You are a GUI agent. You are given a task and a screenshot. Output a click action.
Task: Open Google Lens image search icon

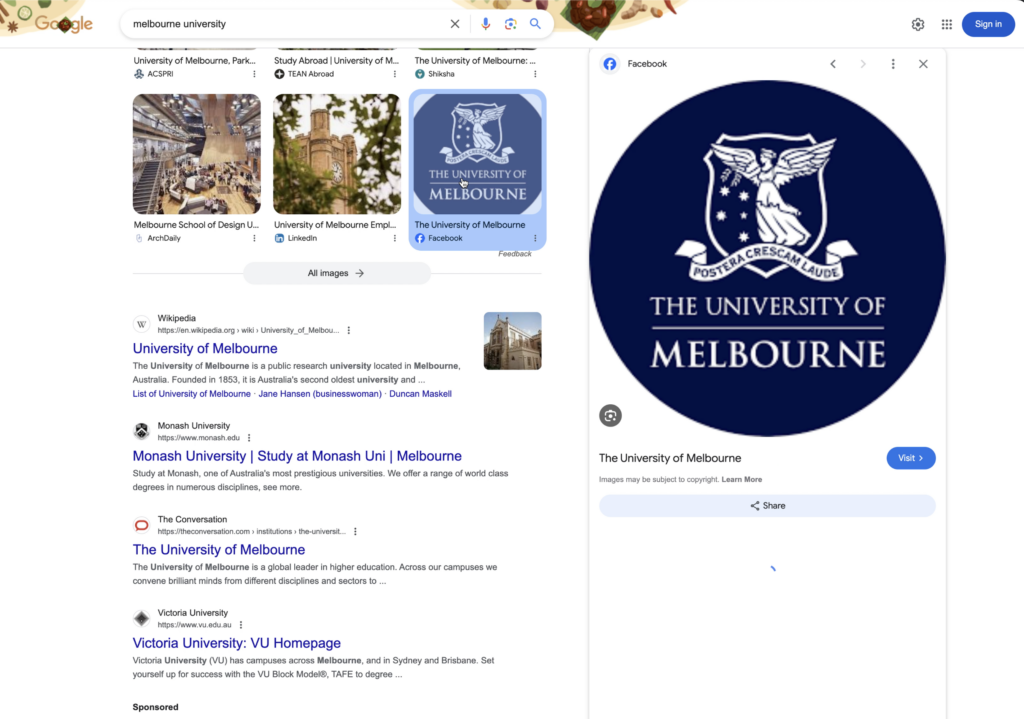click(511, 24)
